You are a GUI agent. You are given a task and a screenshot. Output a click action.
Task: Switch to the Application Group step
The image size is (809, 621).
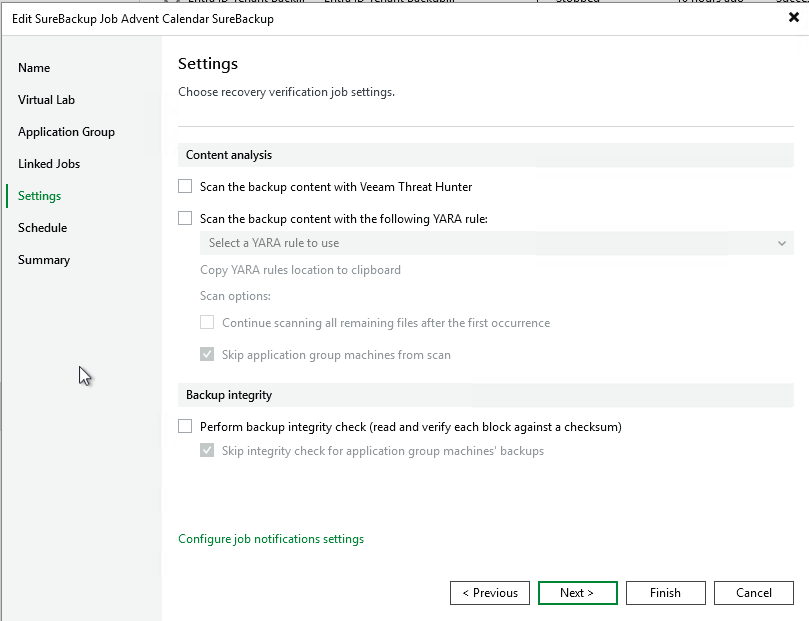click(66, 132)
